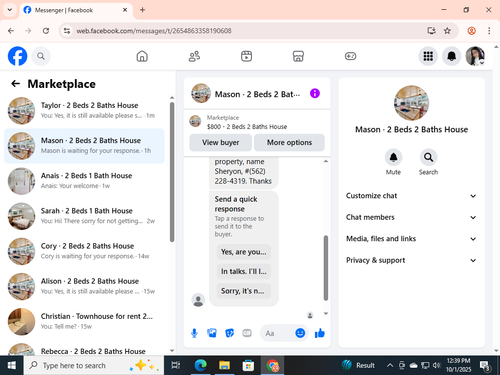Expand Chat members section
The width and height of the screenshot is (500, 375).
(x=411, y=217)
